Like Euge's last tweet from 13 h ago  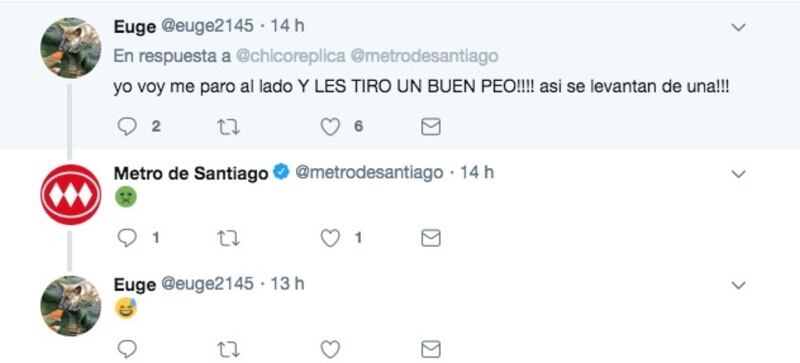click(330, 350)
